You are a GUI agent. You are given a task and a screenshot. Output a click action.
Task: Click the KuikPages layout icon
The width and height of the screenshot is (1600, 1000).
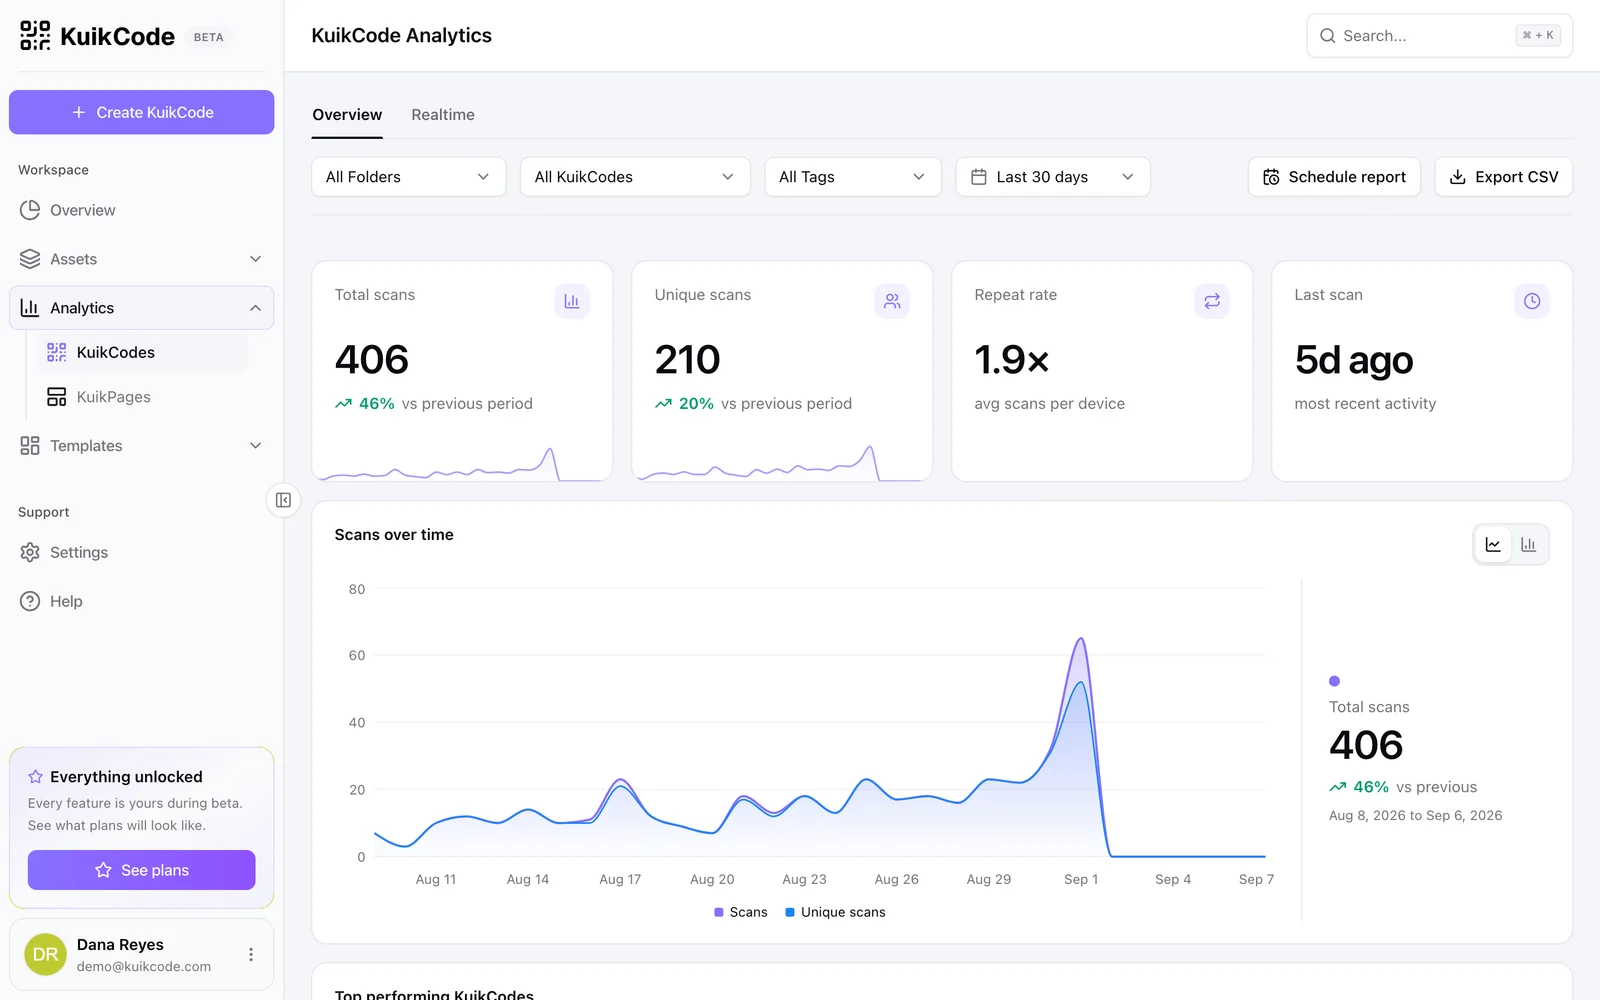click(57, 397)
